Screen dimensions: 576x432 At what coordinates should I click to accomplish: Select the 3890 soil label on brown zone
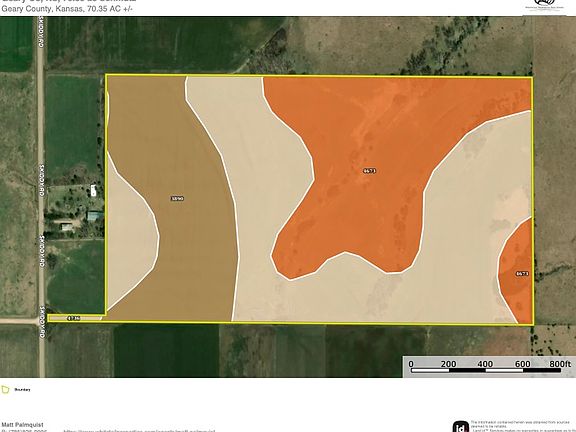[177, 199]
